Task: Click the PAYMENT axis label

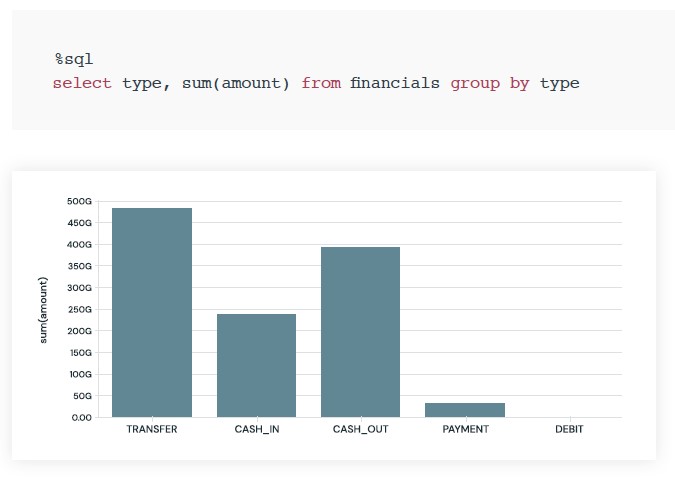Action: point(466,429)
